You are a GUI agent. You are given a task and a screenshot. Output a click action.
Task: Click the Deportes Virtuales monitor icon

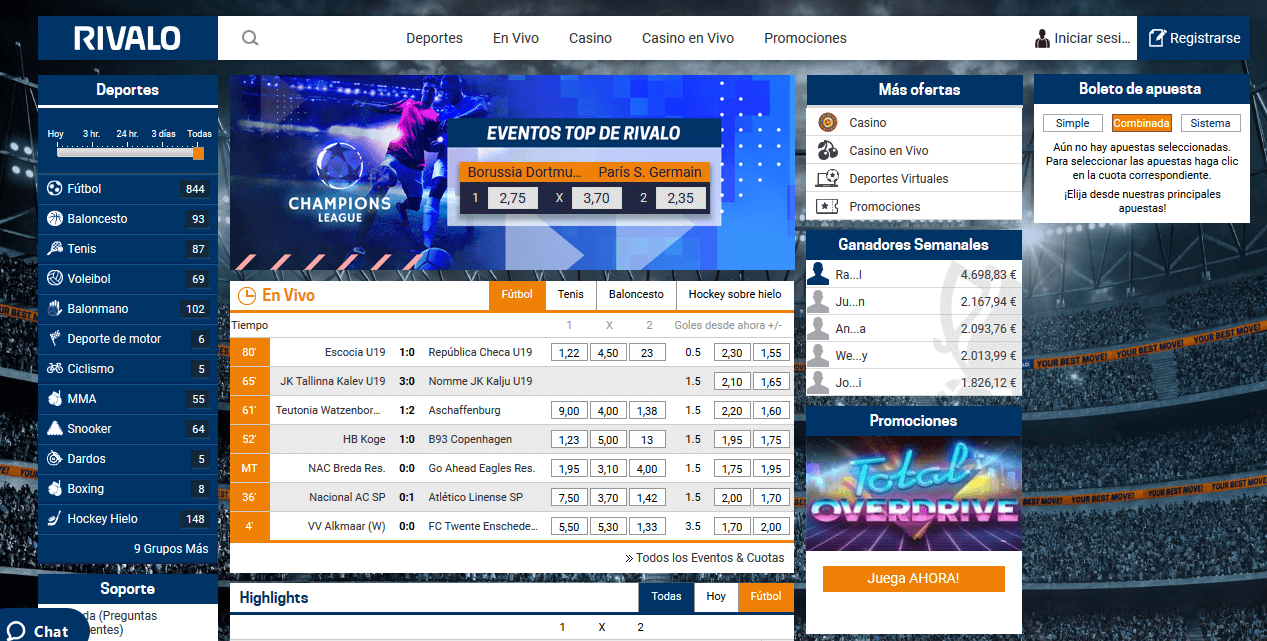point(827,178)
